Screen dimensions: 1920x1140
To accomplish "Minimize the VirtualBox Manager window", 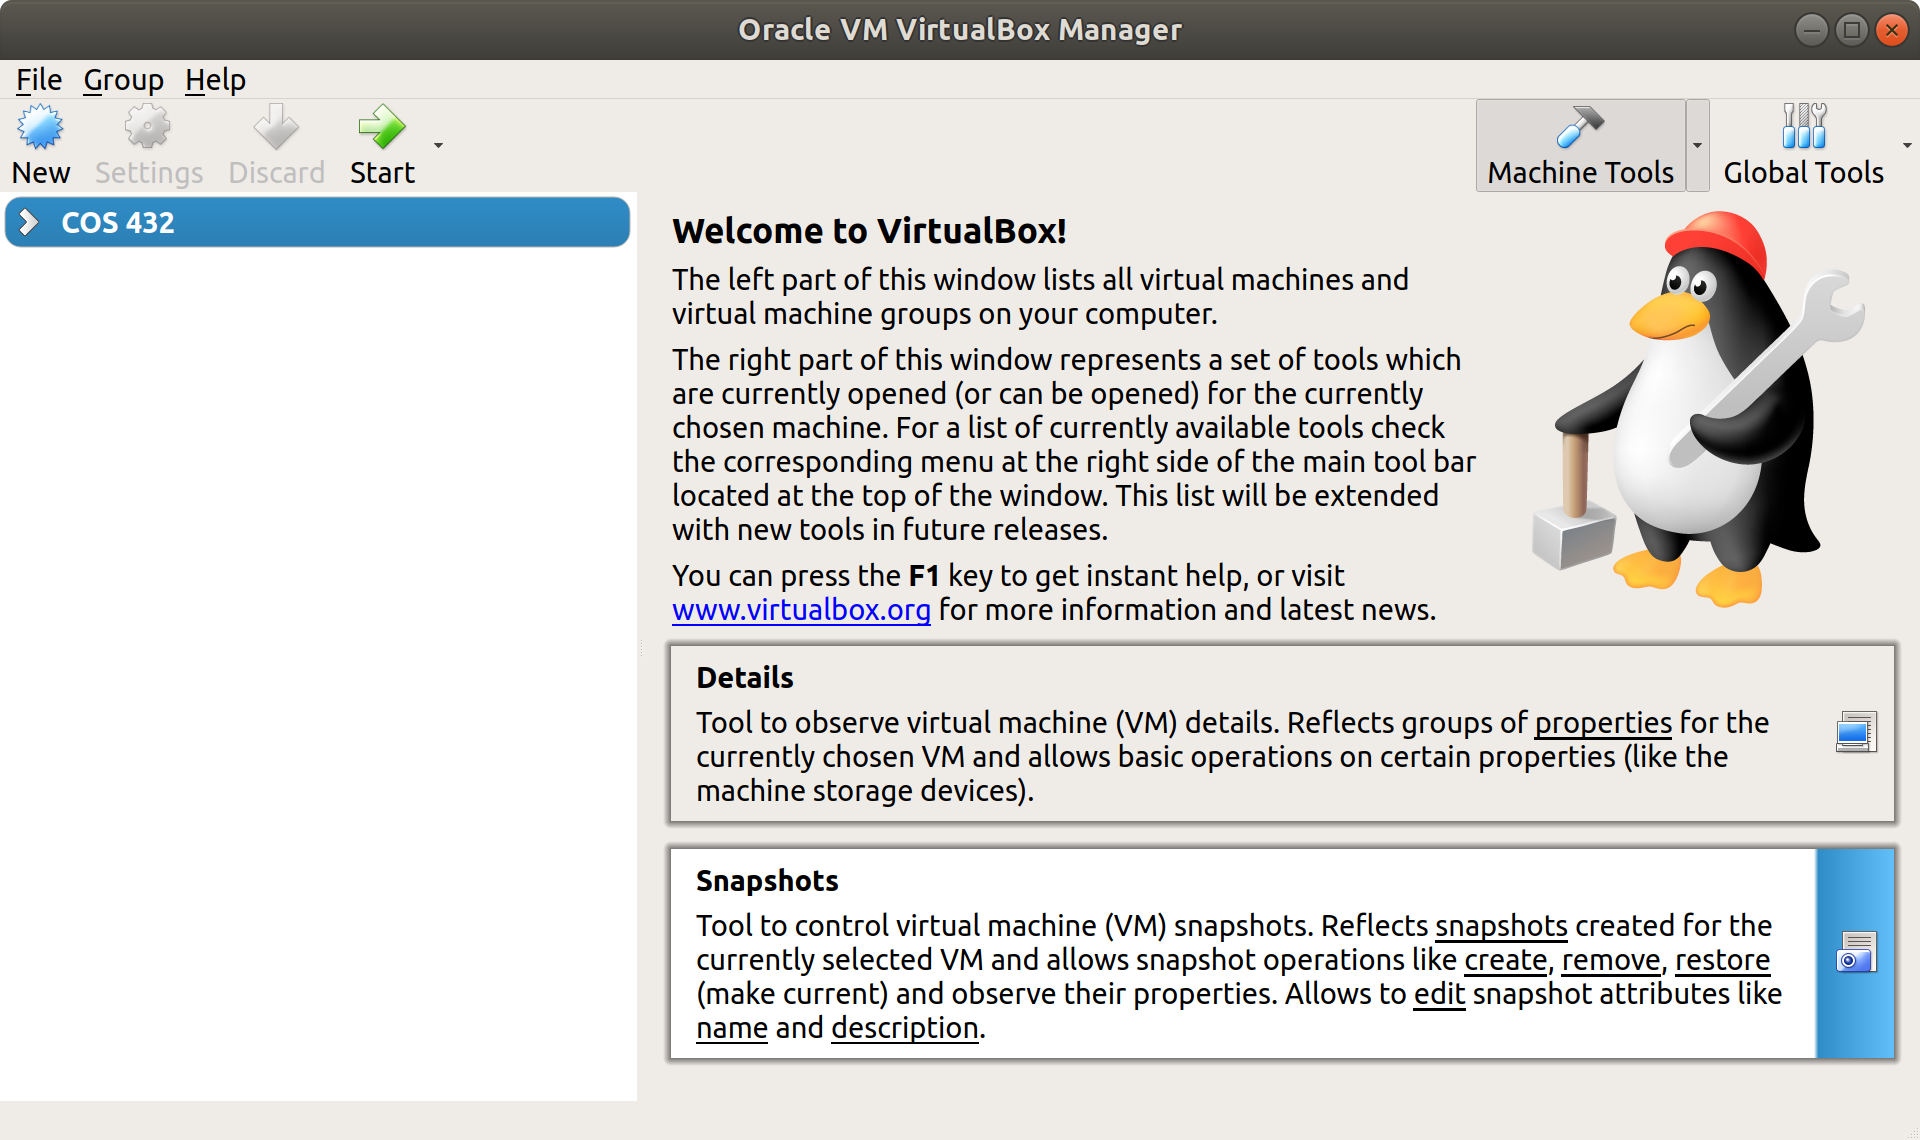I will [1811, 30].
